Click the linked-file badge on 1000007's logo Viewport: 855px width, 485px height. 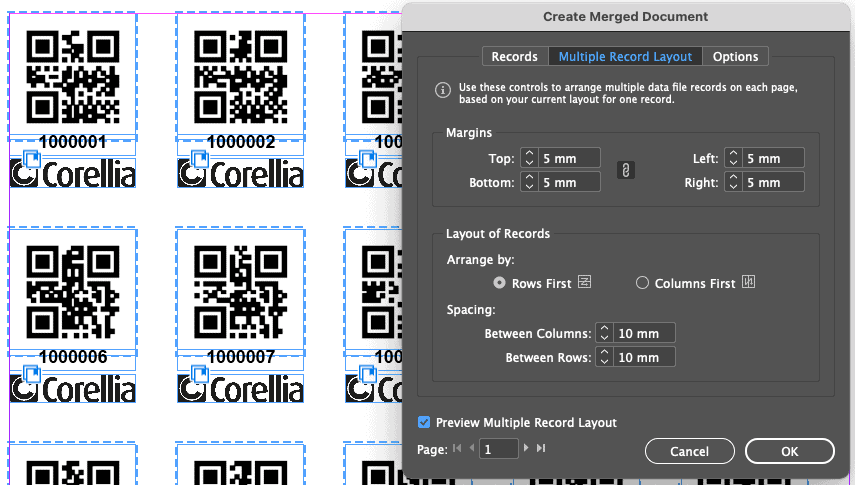coord(200,375)
